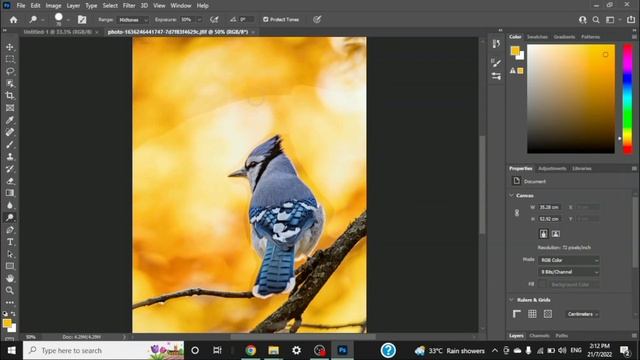Toggle the grid icon in Rulers & Grids
Viewport: 640px width, 360px height.
[x=532, y=314]
